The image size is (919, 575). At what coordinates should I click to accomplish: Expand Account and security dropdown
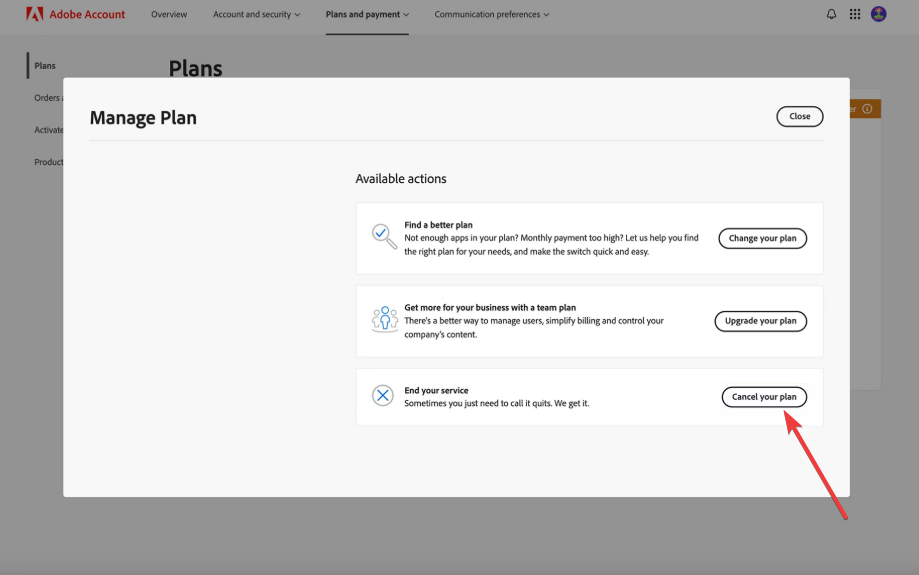(x=256, y=15)
